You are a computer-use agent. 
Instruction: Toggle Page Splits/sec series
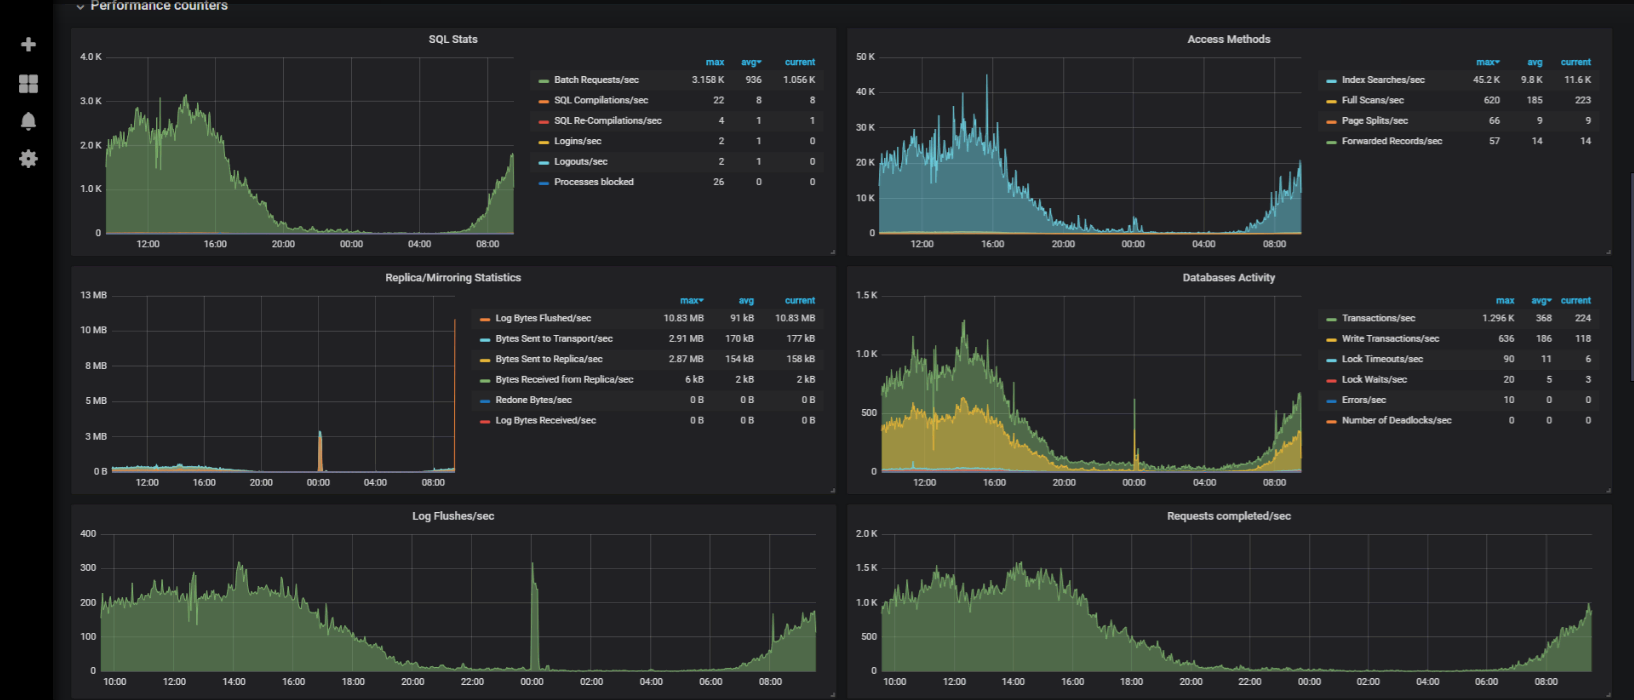pyautogui.click(x=1375, y=121)
